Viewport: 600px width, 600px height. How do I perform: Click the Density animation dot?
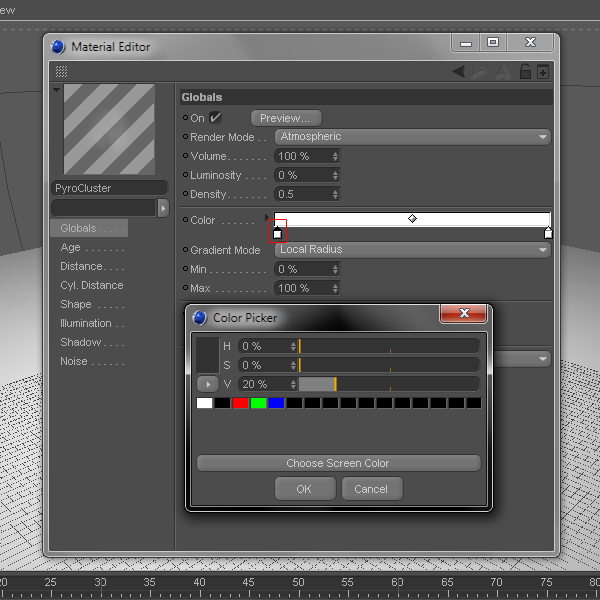(185, 194)
